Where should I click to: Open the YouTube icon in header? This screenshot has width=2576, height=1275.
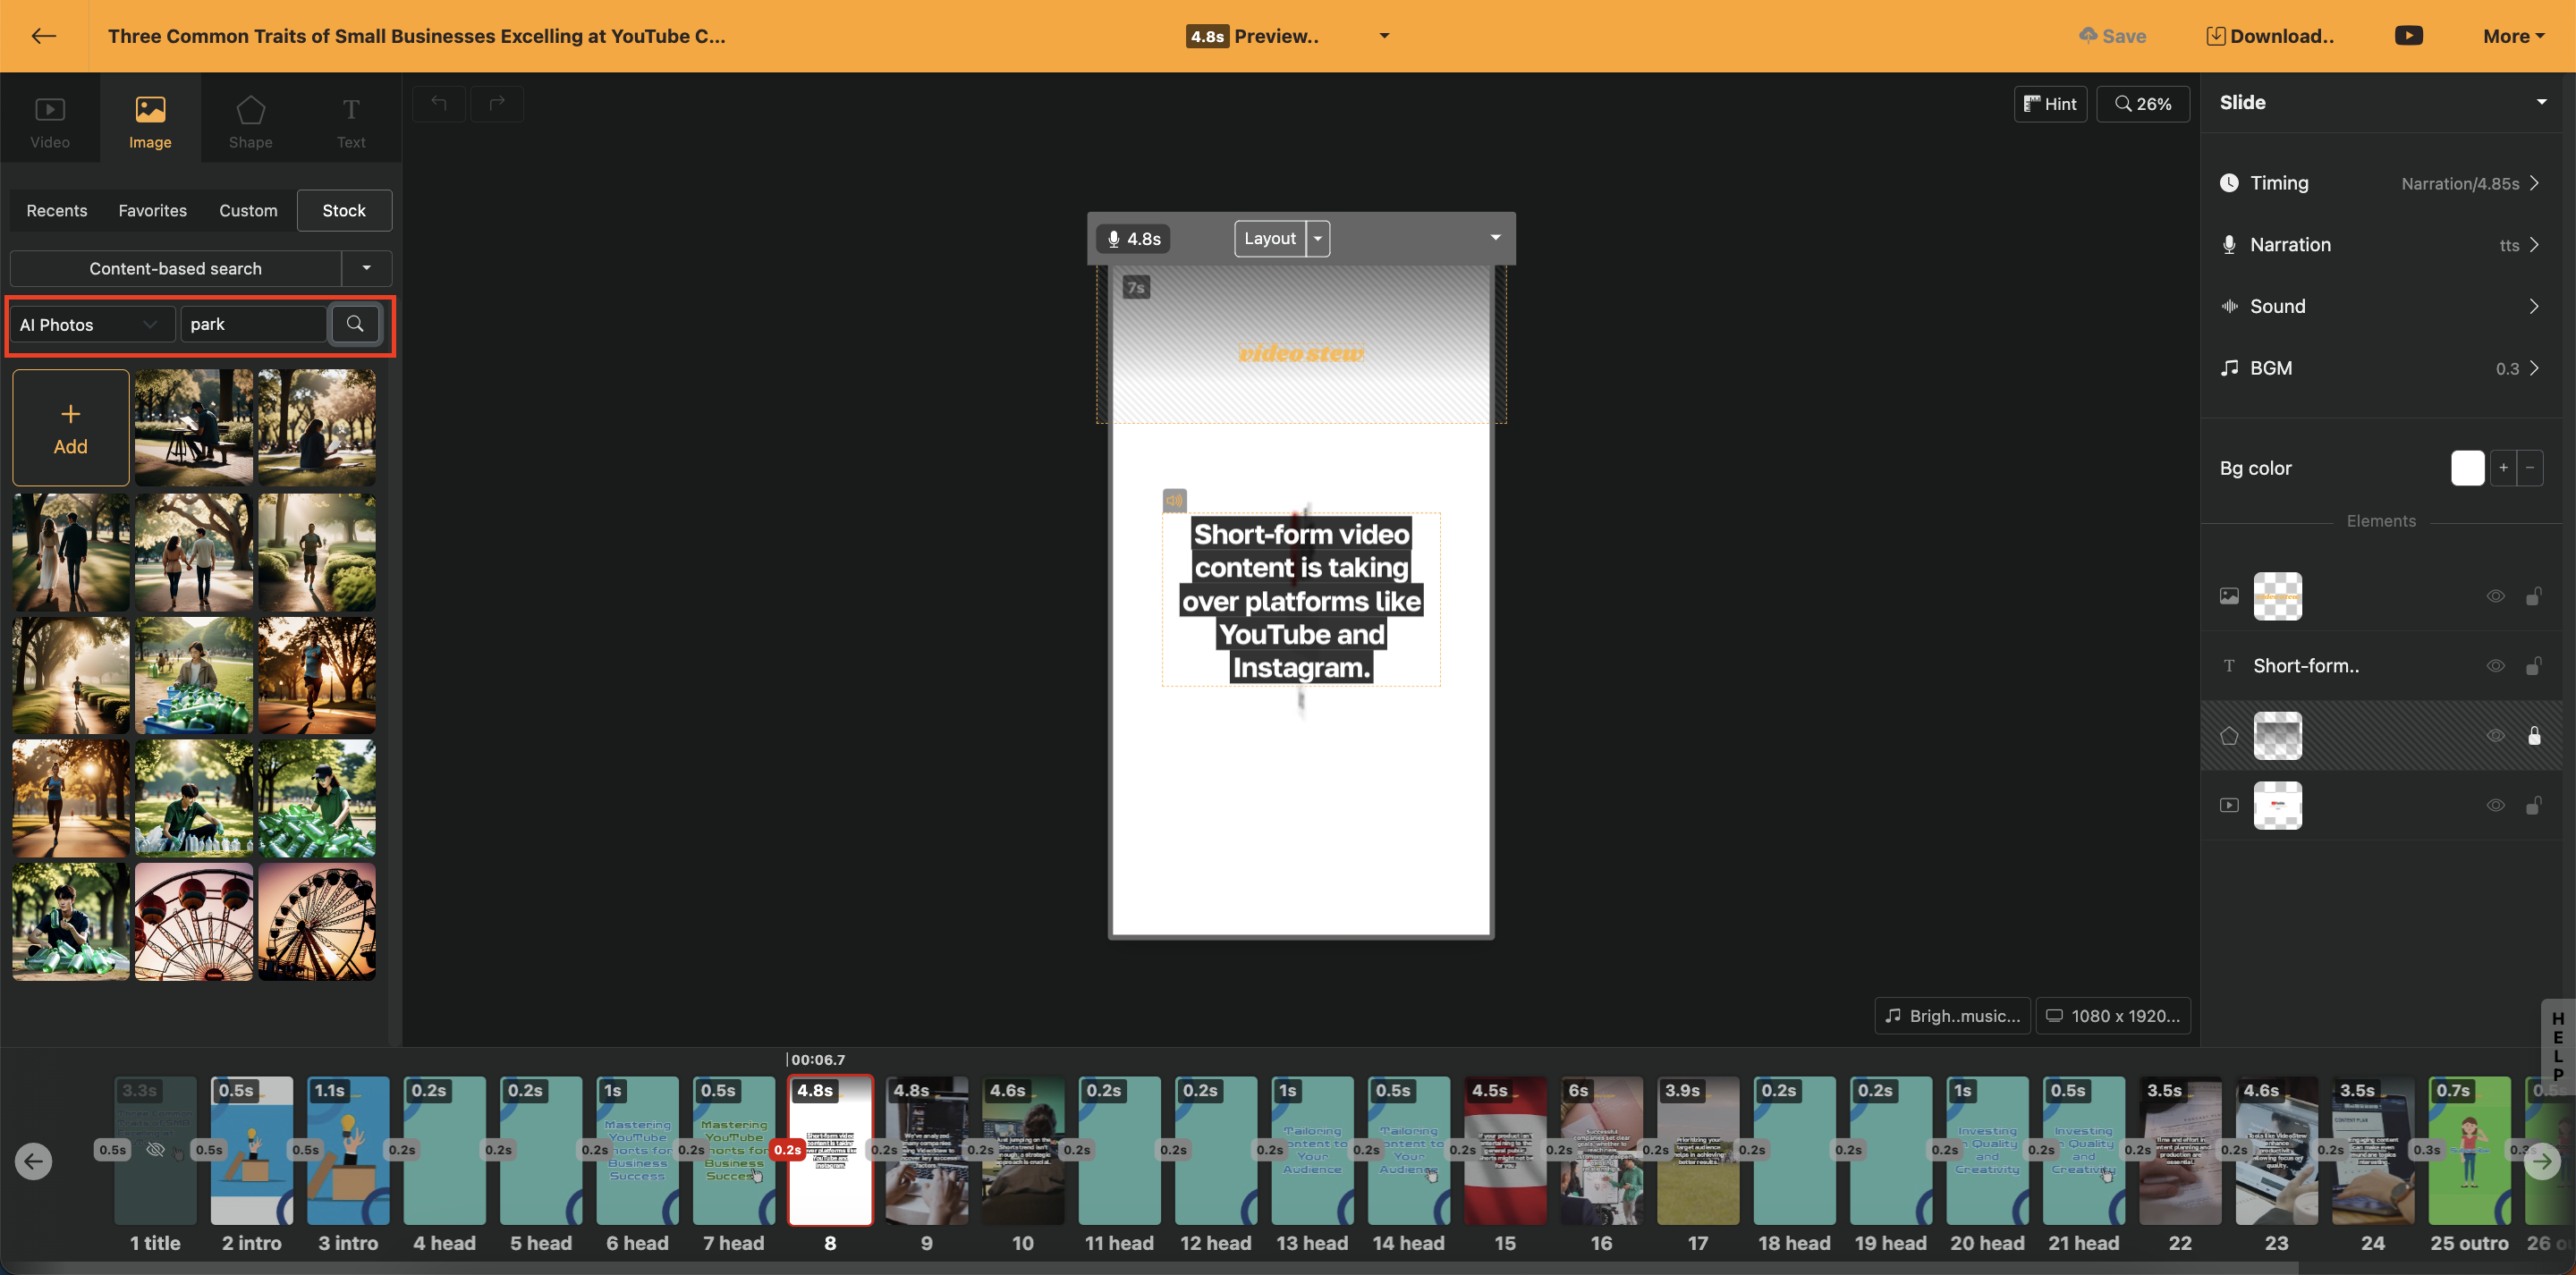click(2408, 36)
